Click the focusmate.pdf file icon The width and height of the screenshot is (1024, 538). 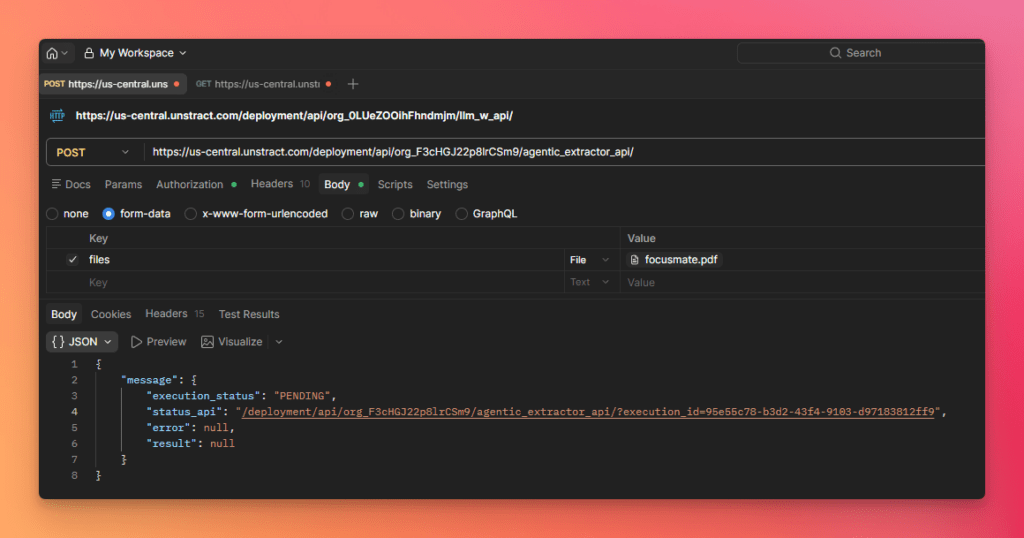pyautogui.click(x=635, y=260)
